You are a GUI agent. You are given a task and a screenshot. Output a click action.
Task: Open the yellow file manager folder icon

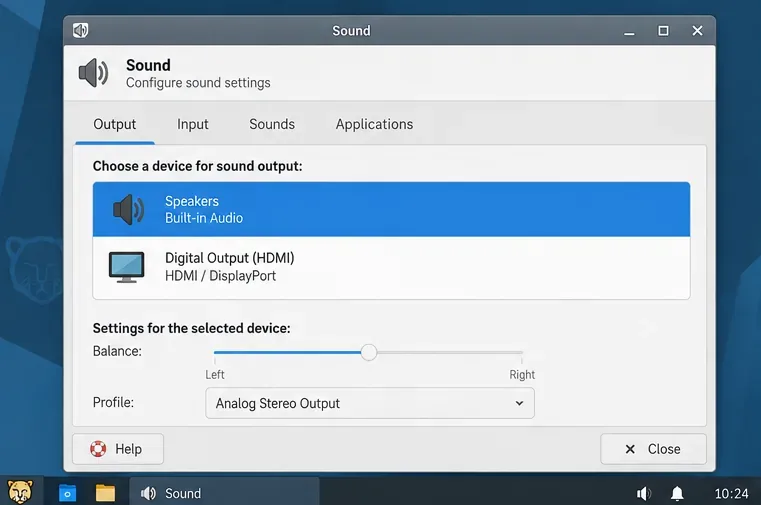point(105,493)
